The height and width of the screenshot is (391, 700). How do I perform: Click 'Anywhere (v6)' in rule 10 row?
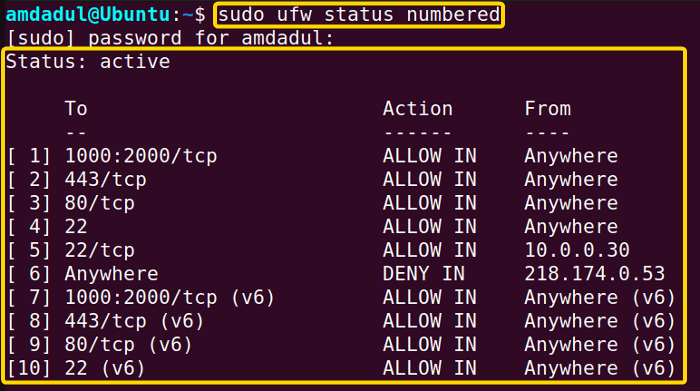pyautogui.click(x=600, y=368)
